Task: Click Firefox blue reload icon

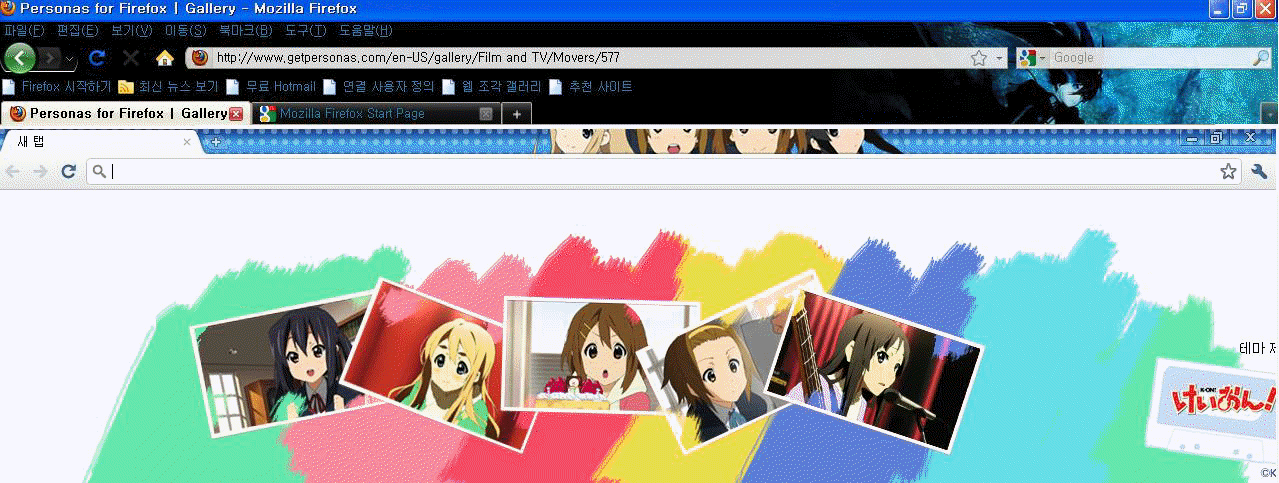Action: click(x=97, y=58)
